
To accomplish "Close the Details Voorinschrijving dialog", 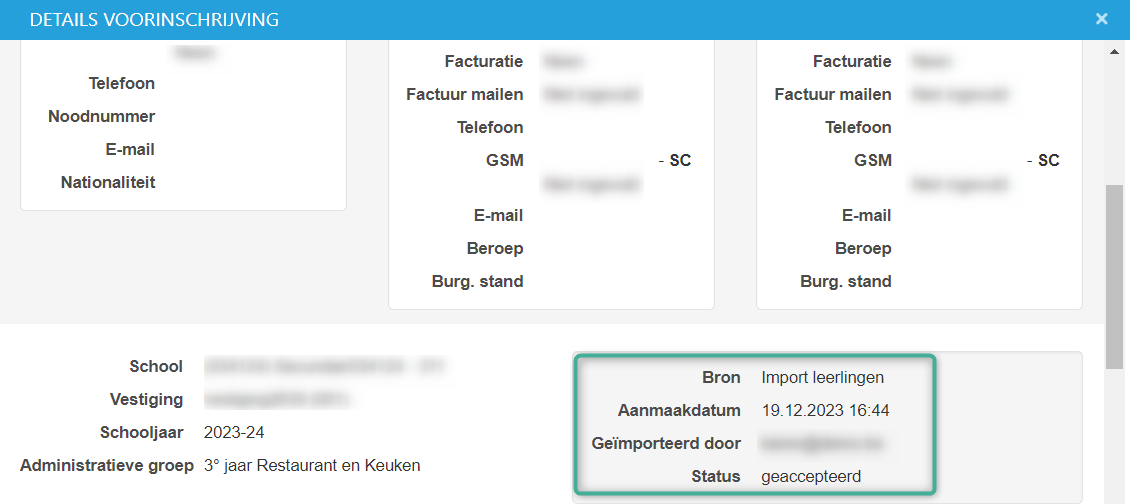I will click(x=1101, y=19).
